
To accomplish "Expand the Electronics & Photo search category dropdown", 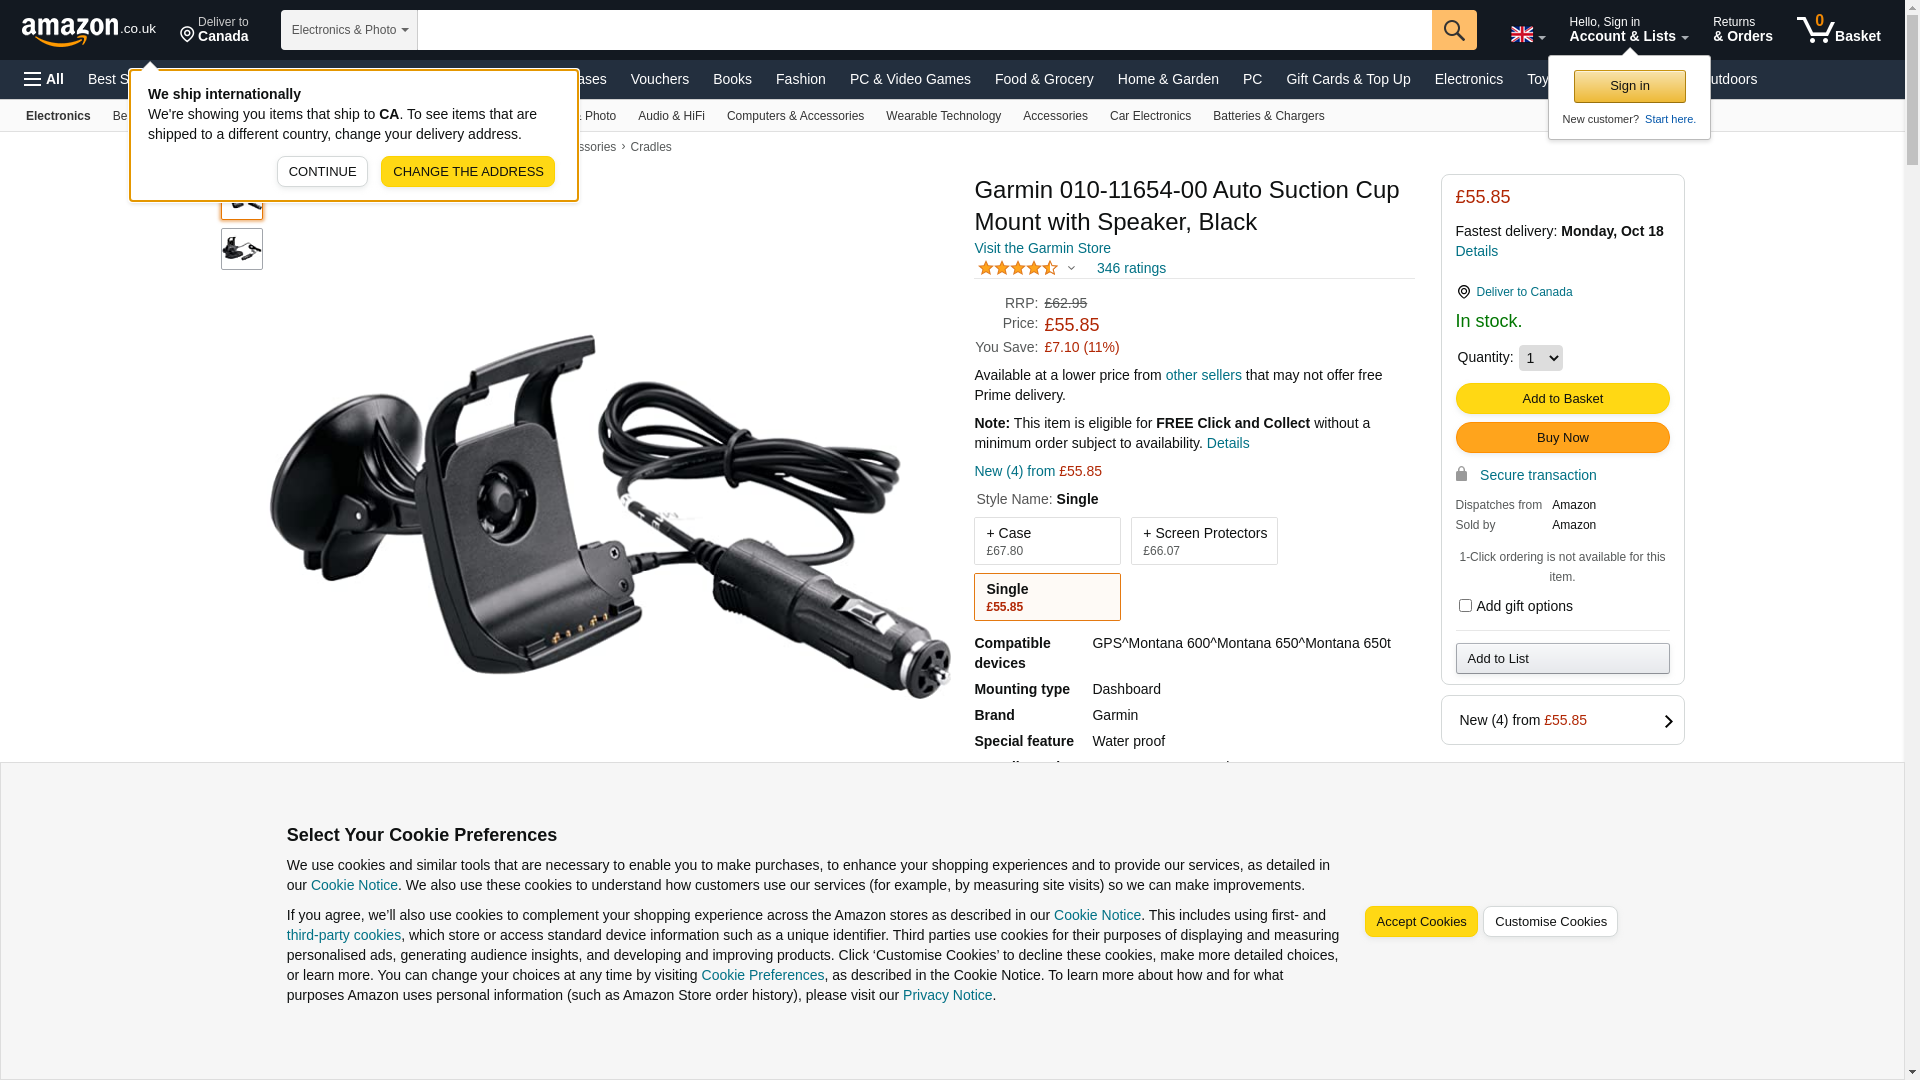I will point(349,30).
